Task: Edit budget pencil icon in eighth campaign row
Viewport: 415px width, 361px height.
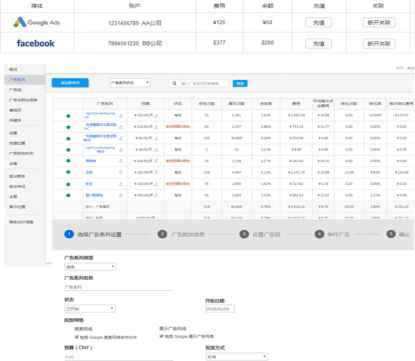Action: (x=156, y=195)
